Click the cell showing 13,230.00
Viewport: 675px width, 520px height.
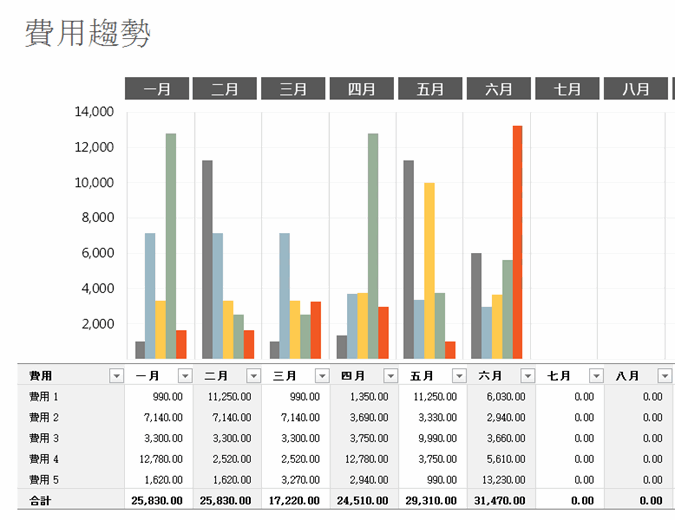pos(501,479)
